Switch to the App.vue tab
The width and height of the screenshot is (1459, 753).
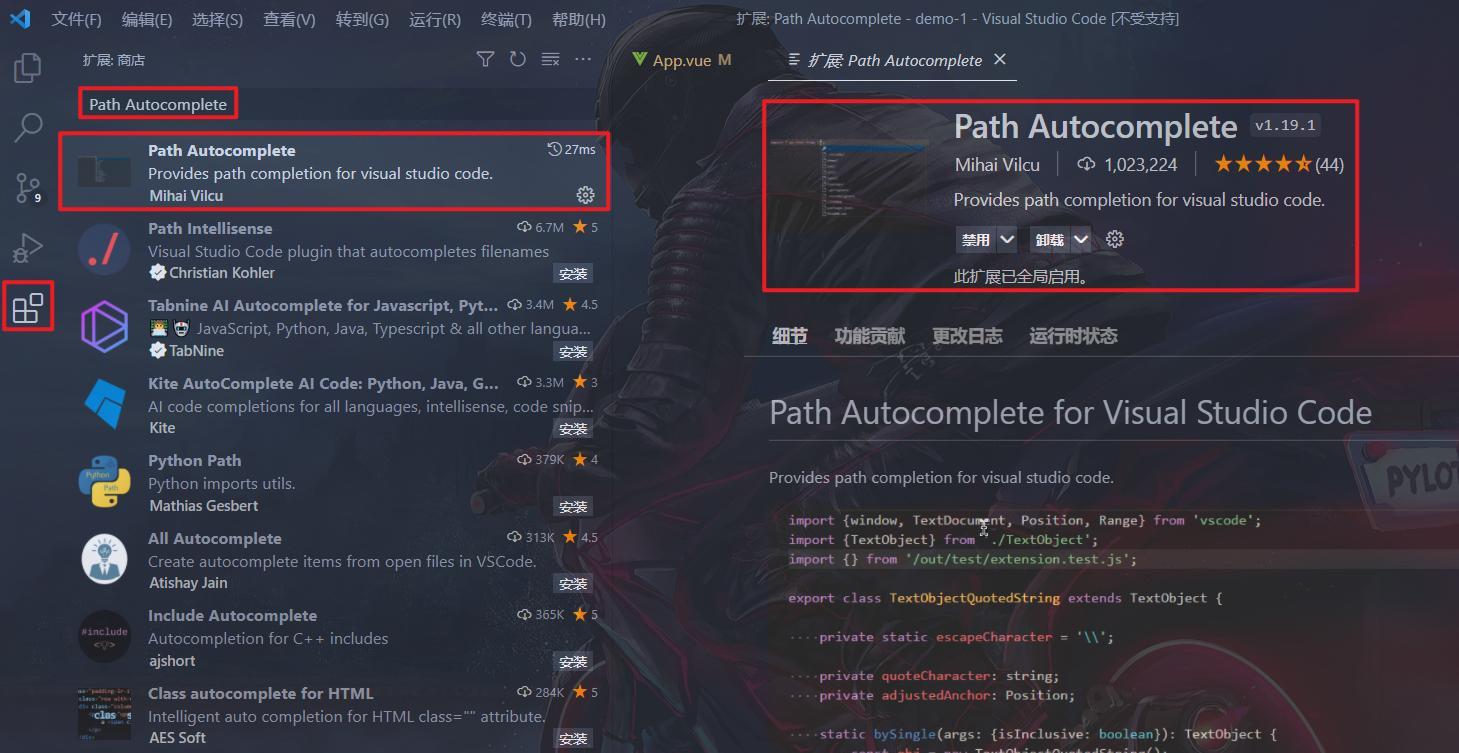click(680, 59)
